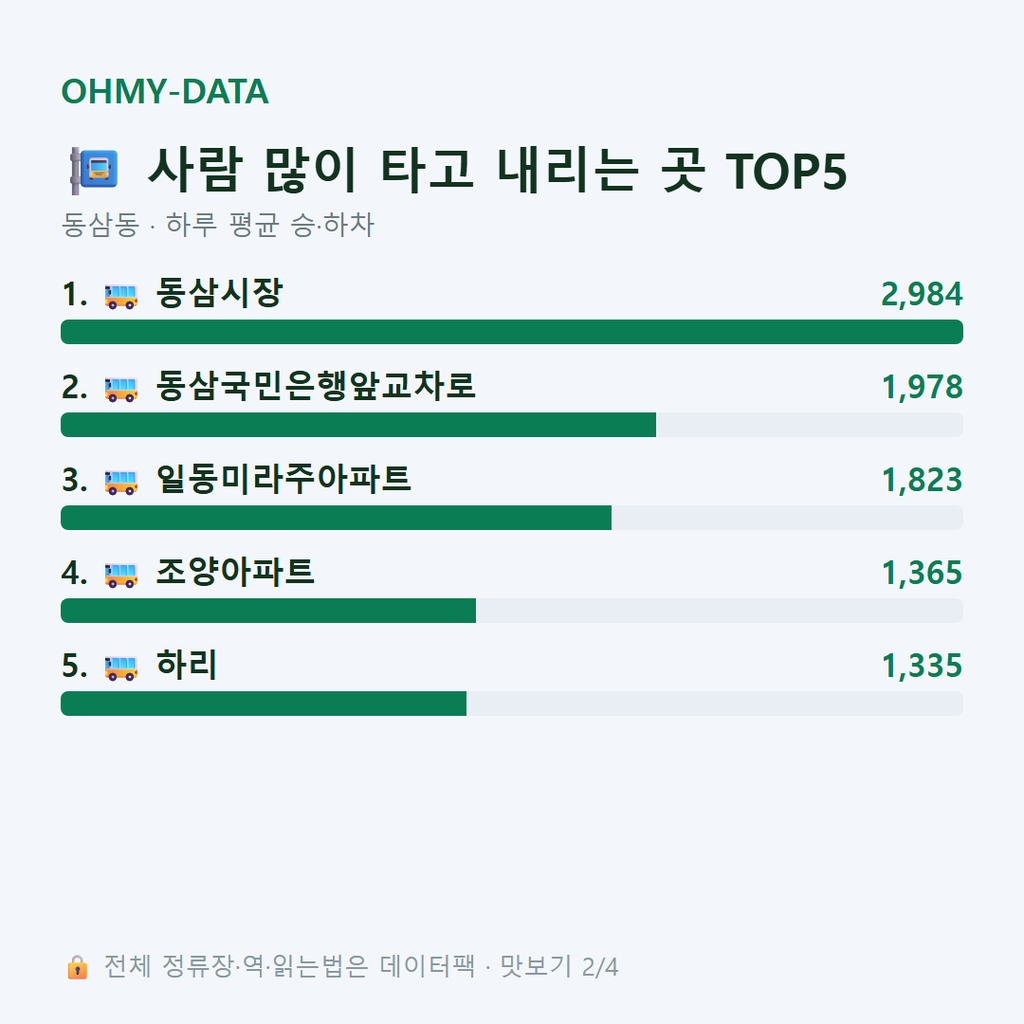Click the bus icon next to 하리

coord(121,667)
